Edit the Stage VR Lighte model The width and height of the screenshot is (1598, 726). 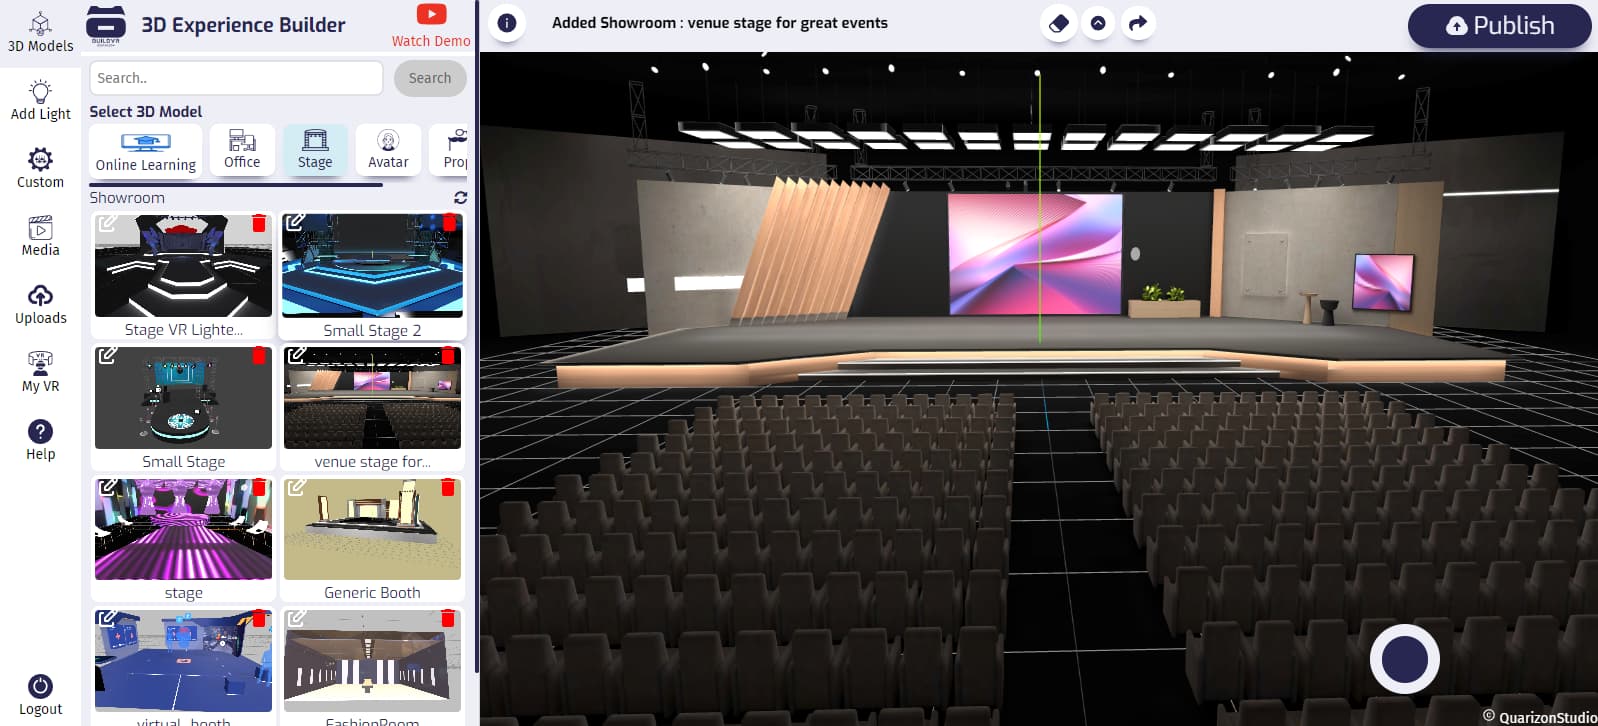click(x=106, y=223)
